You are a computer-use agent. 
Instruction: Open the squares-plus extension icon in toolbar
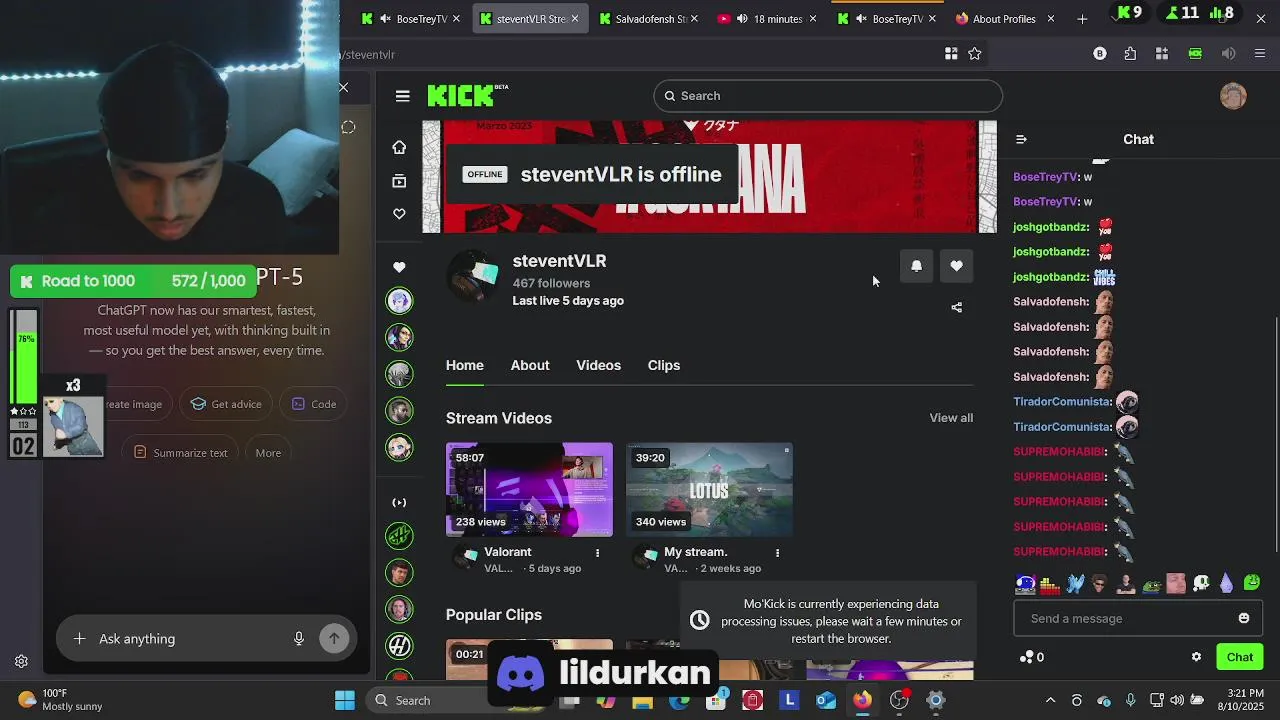click(x=1162, y=54)
